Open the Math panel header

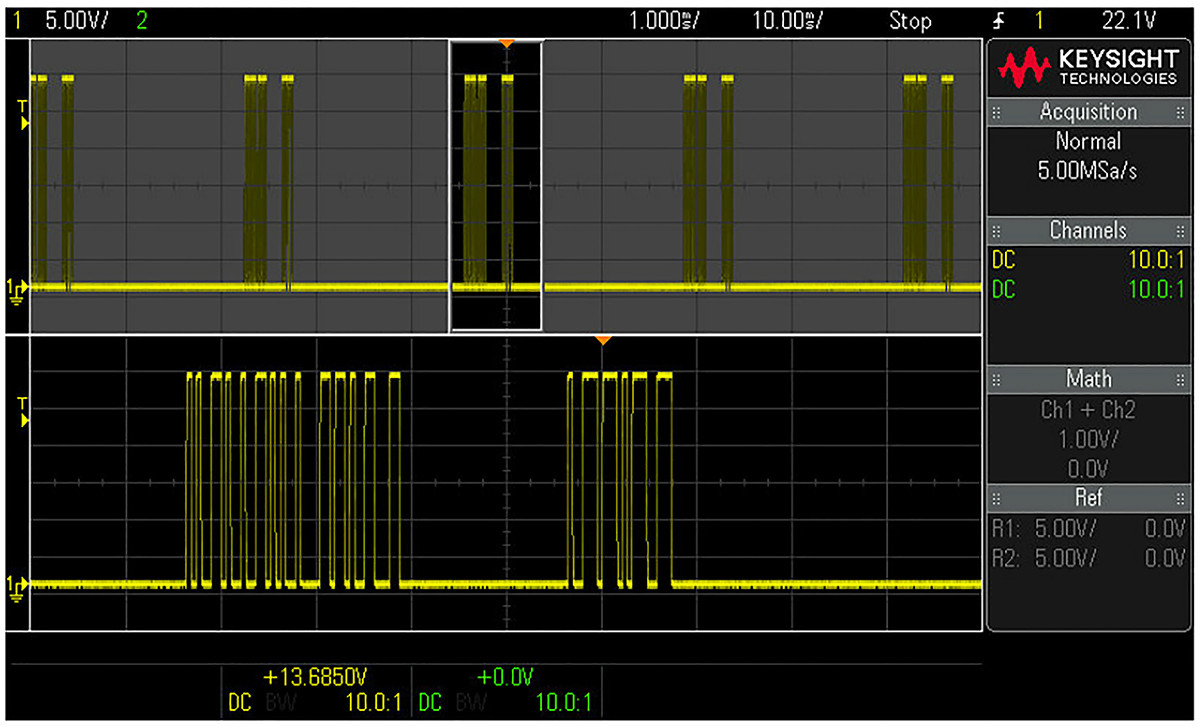(x=1088, y=379)
